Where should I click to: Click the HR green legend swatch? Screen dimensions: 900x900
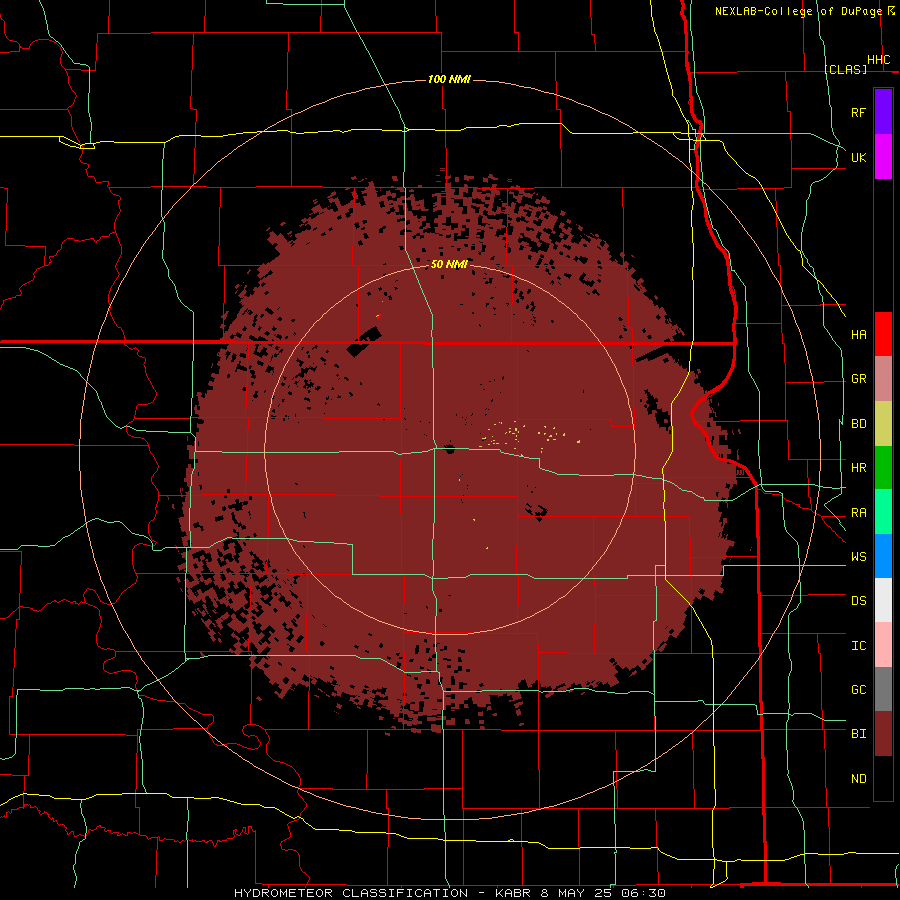click(883, 468)
